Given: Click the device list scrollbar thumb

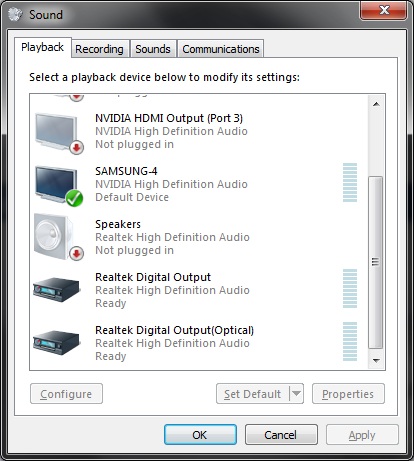Looking at the screenshot, I should (x=376, y=262).
